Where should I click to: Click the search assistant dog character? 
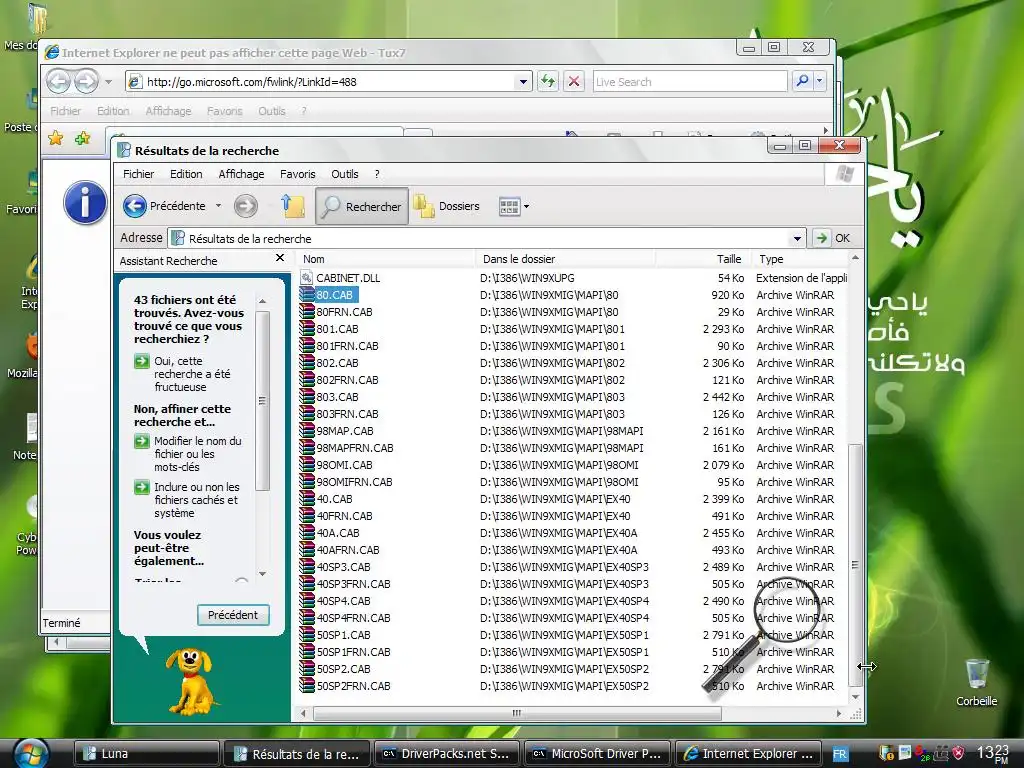click(x=189, y=680)
